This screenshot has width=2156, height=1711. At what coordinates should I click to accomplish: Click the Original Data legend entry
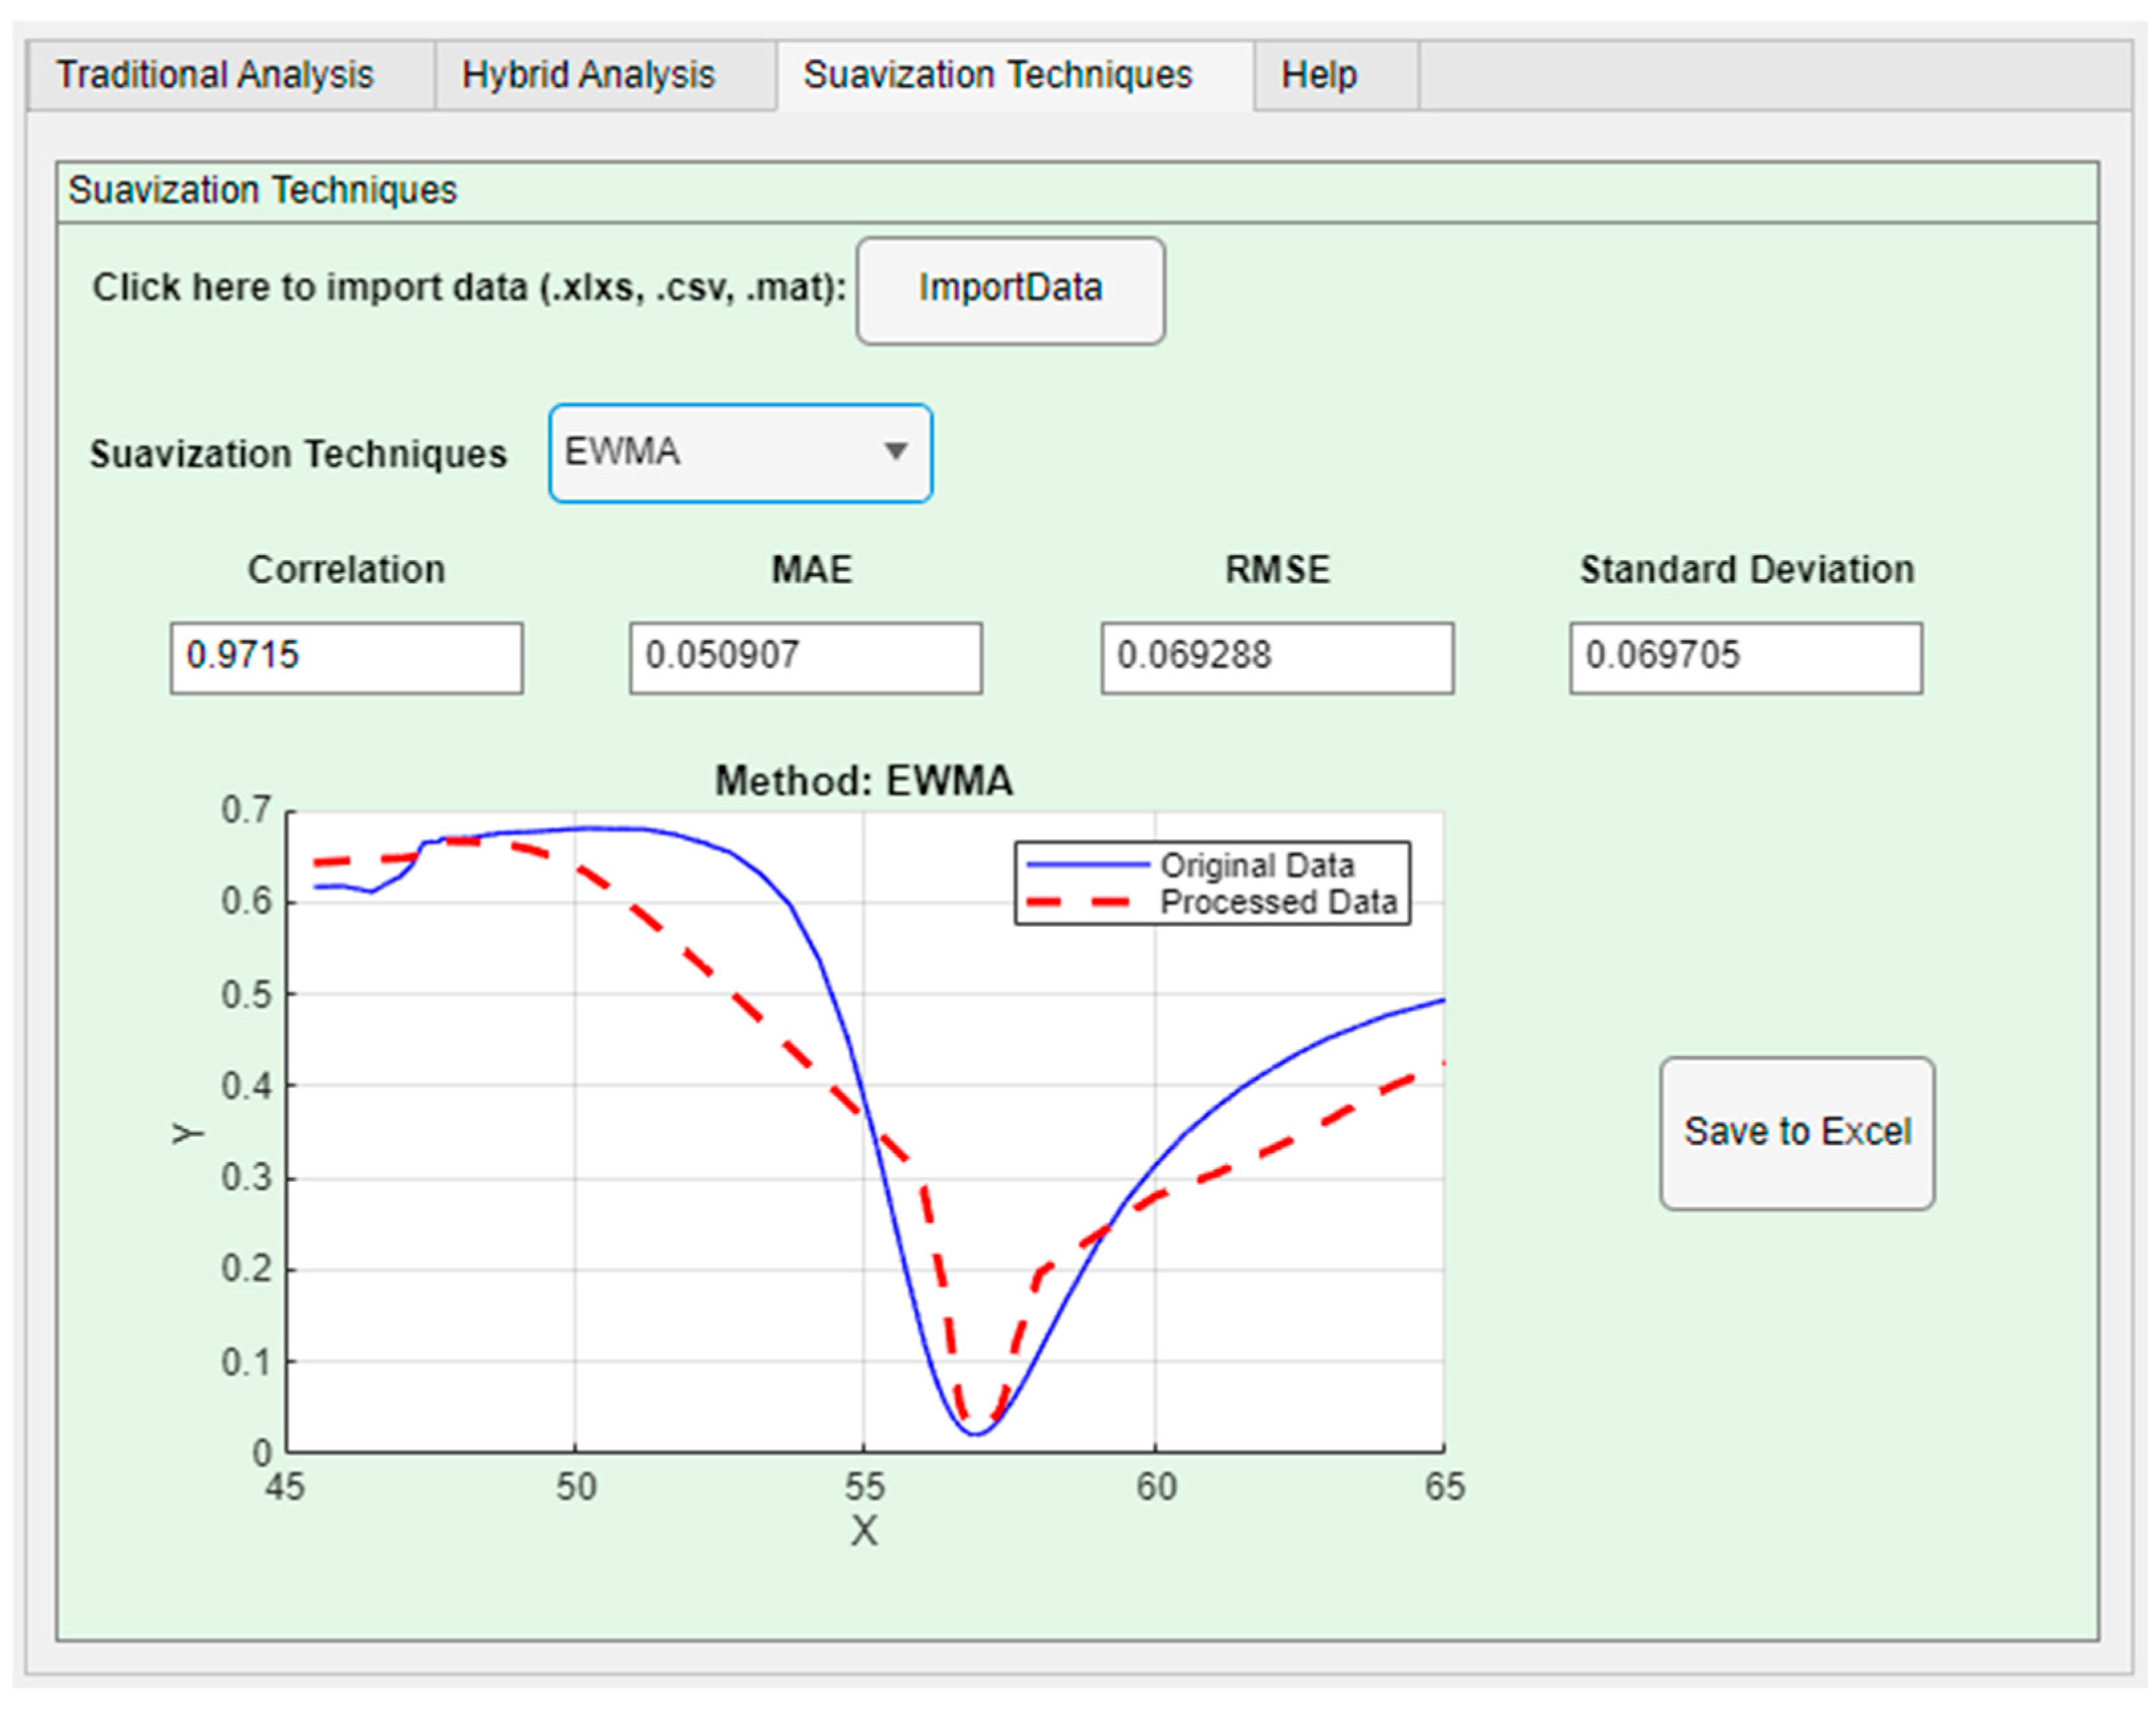pyautogui.click(x=1256, y=865)
